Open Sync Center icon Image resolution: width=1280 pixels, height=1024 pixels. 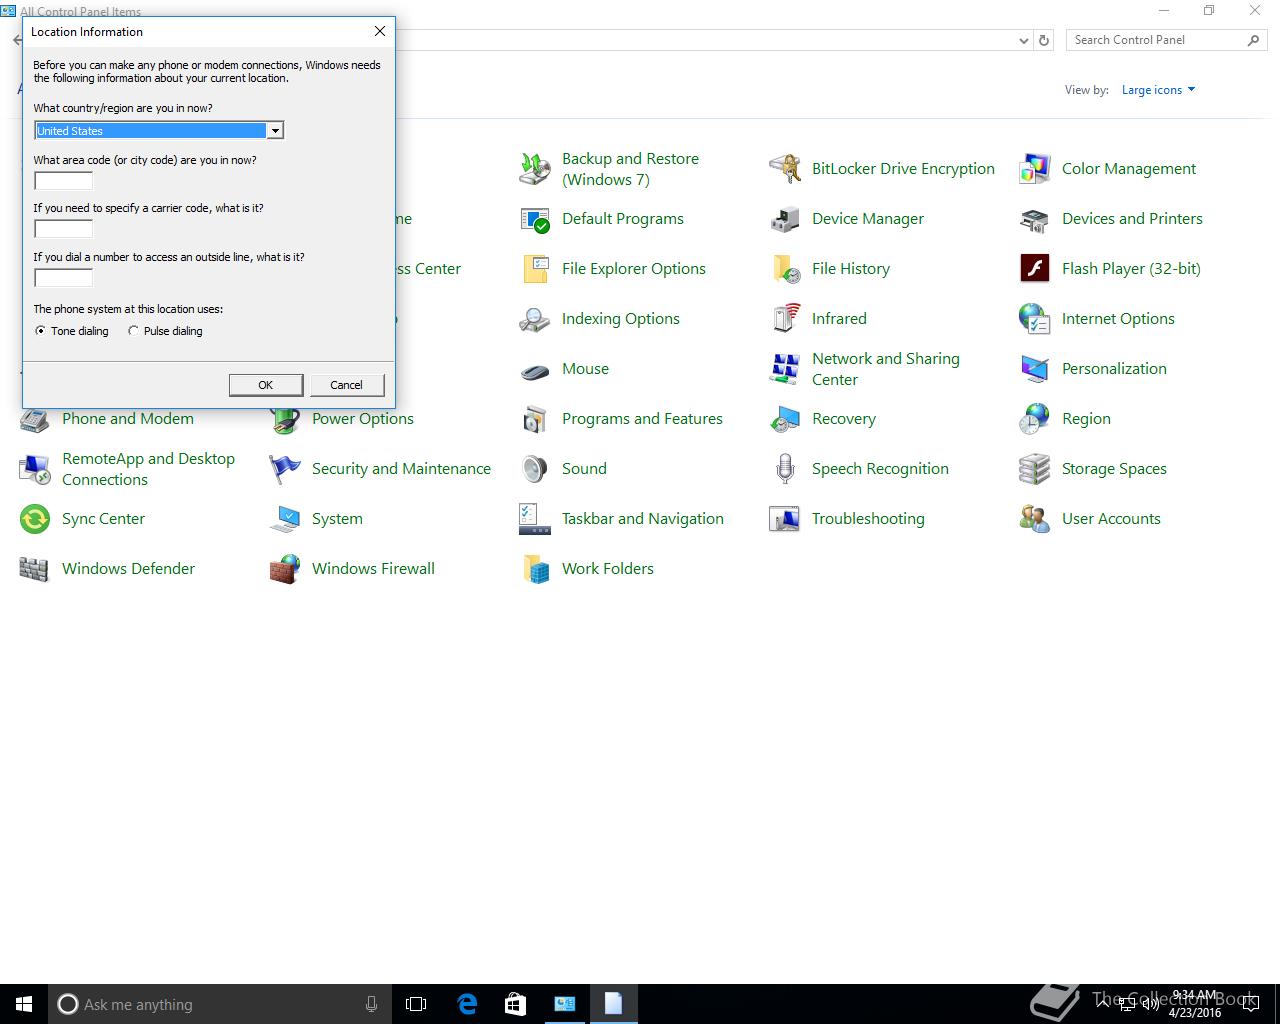[35, 519]
